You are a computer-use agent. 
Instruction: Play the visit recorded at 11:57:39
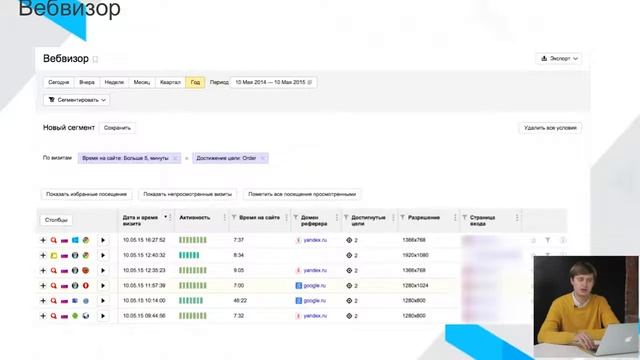pyautogui.click(x=103, y=286)
